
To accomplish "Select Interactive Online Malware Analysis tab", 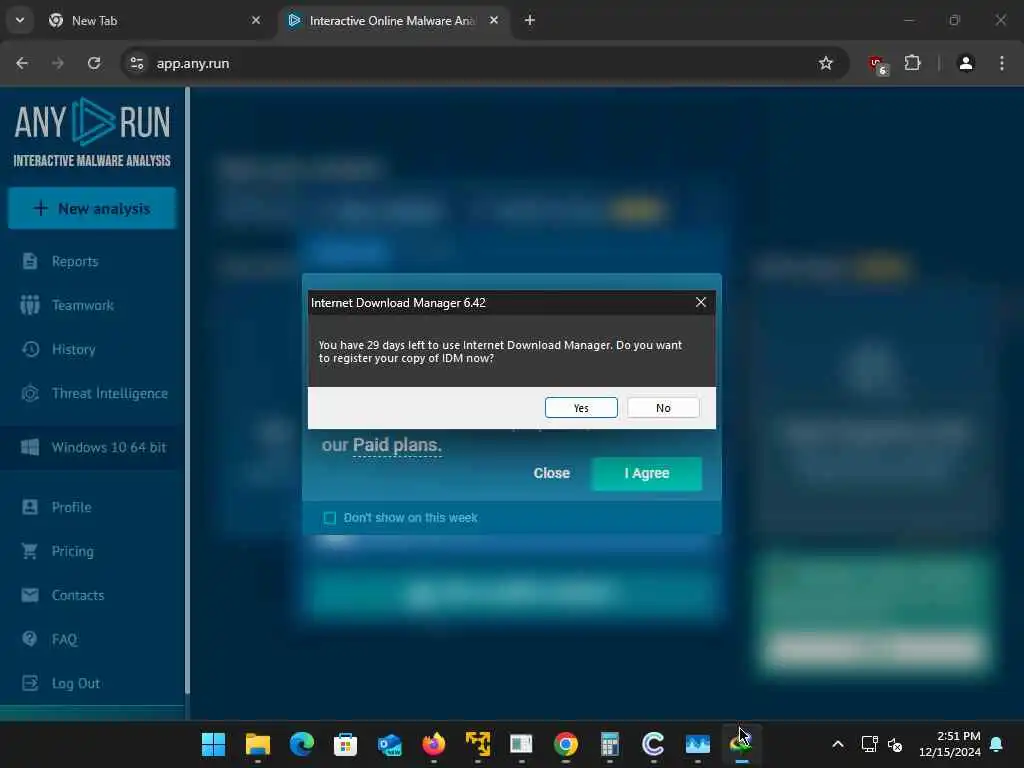I will coord(392,20).
